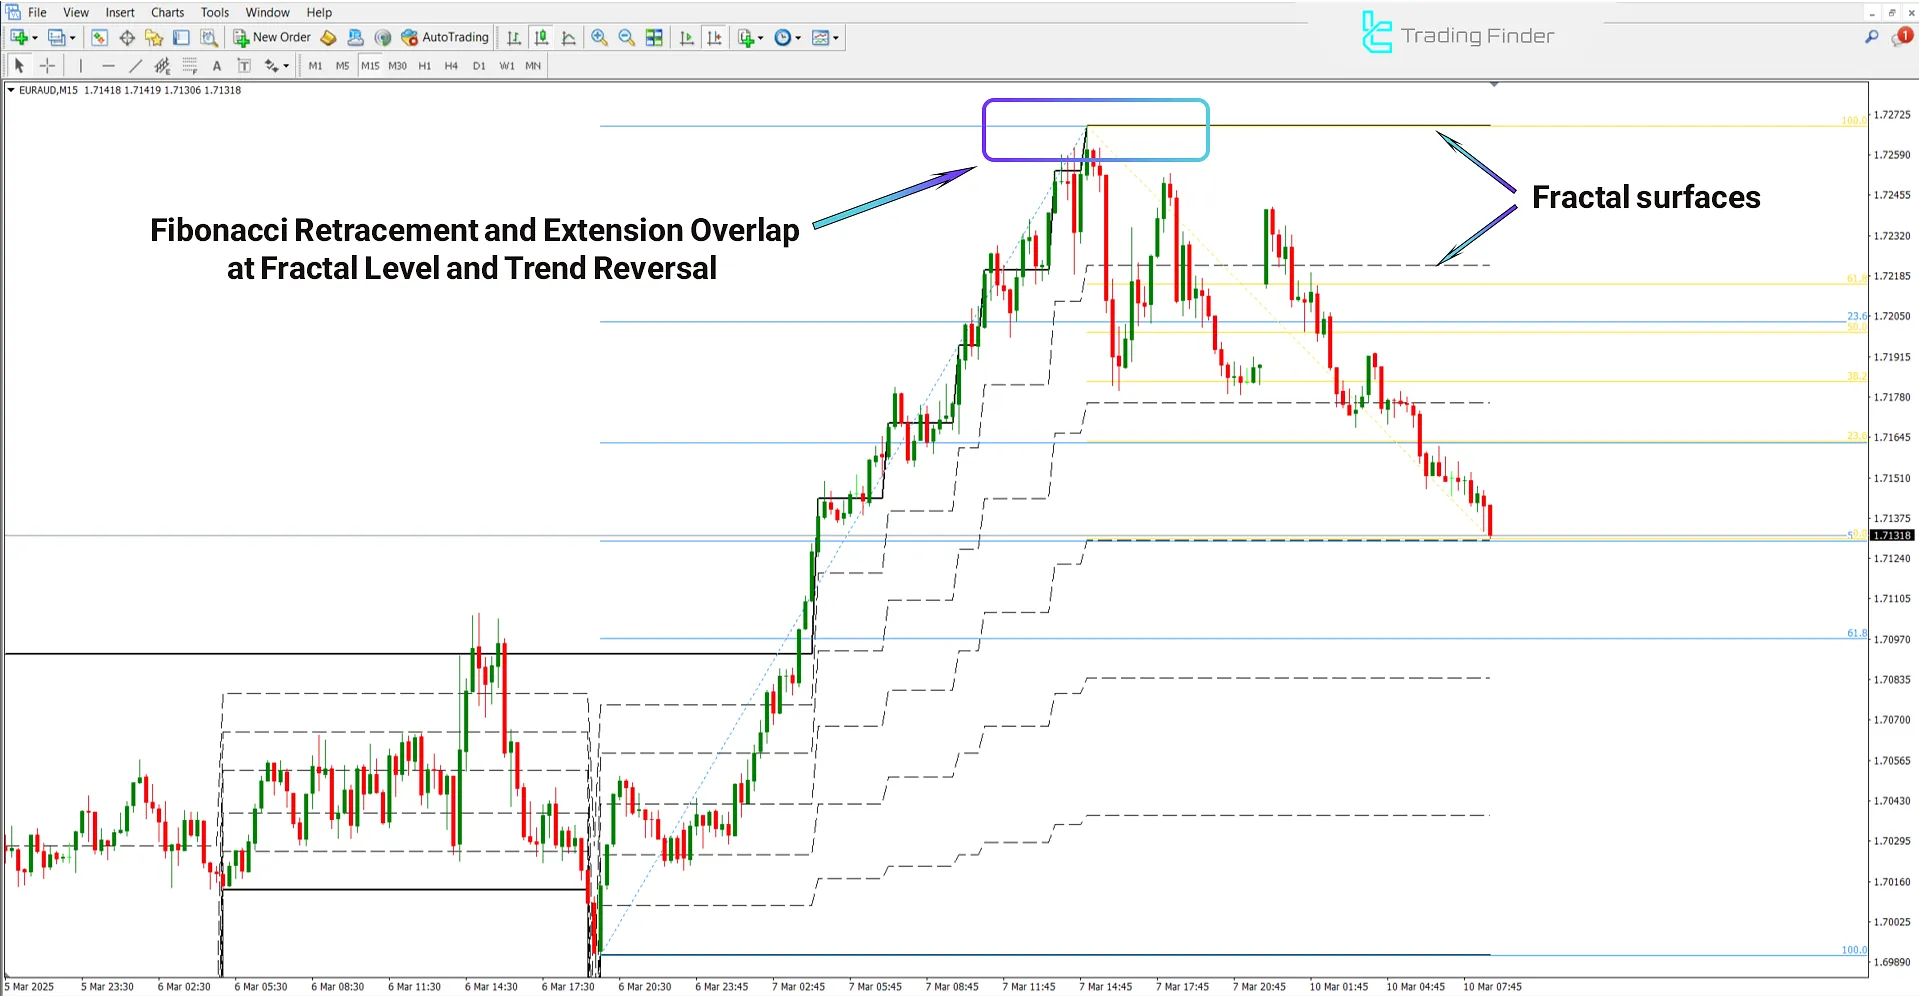Screen dimensions: 1919x996
Task: Enable chart auto scroll
Action: click(686, 37)
